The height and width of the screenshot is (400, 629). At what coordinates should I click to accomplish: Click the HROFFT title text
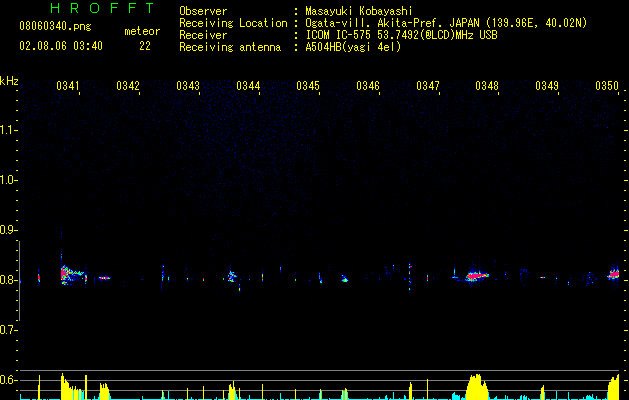(102, 8)
